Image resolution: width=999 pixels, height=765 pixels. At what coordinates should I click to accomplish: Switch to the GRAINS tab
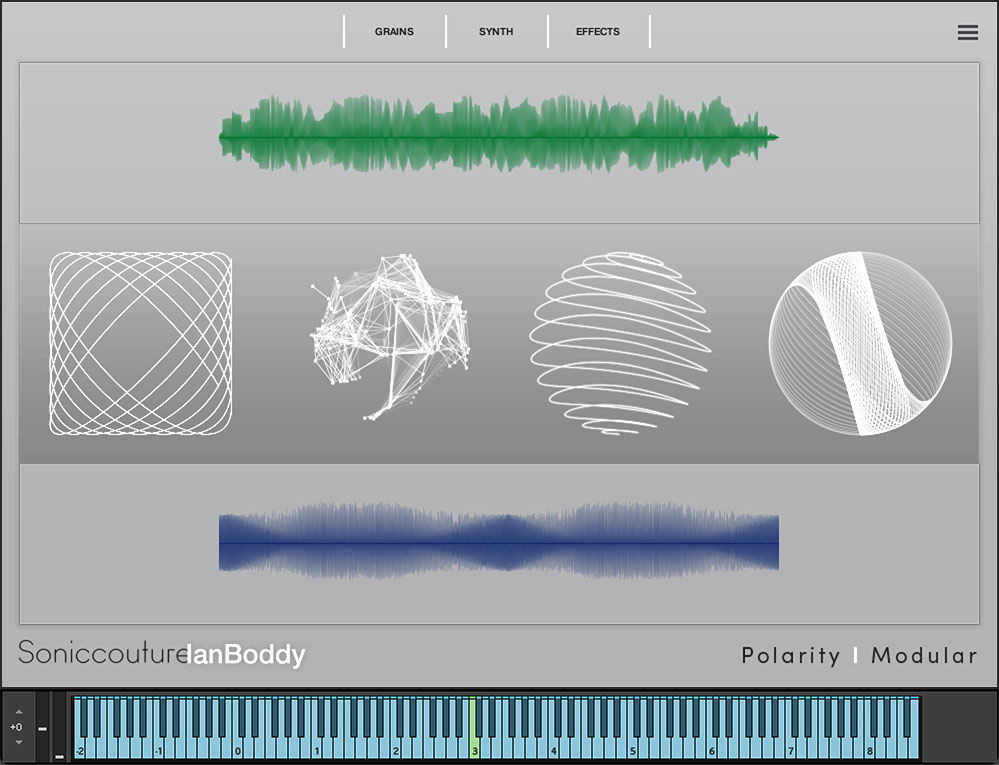[394, 32]
